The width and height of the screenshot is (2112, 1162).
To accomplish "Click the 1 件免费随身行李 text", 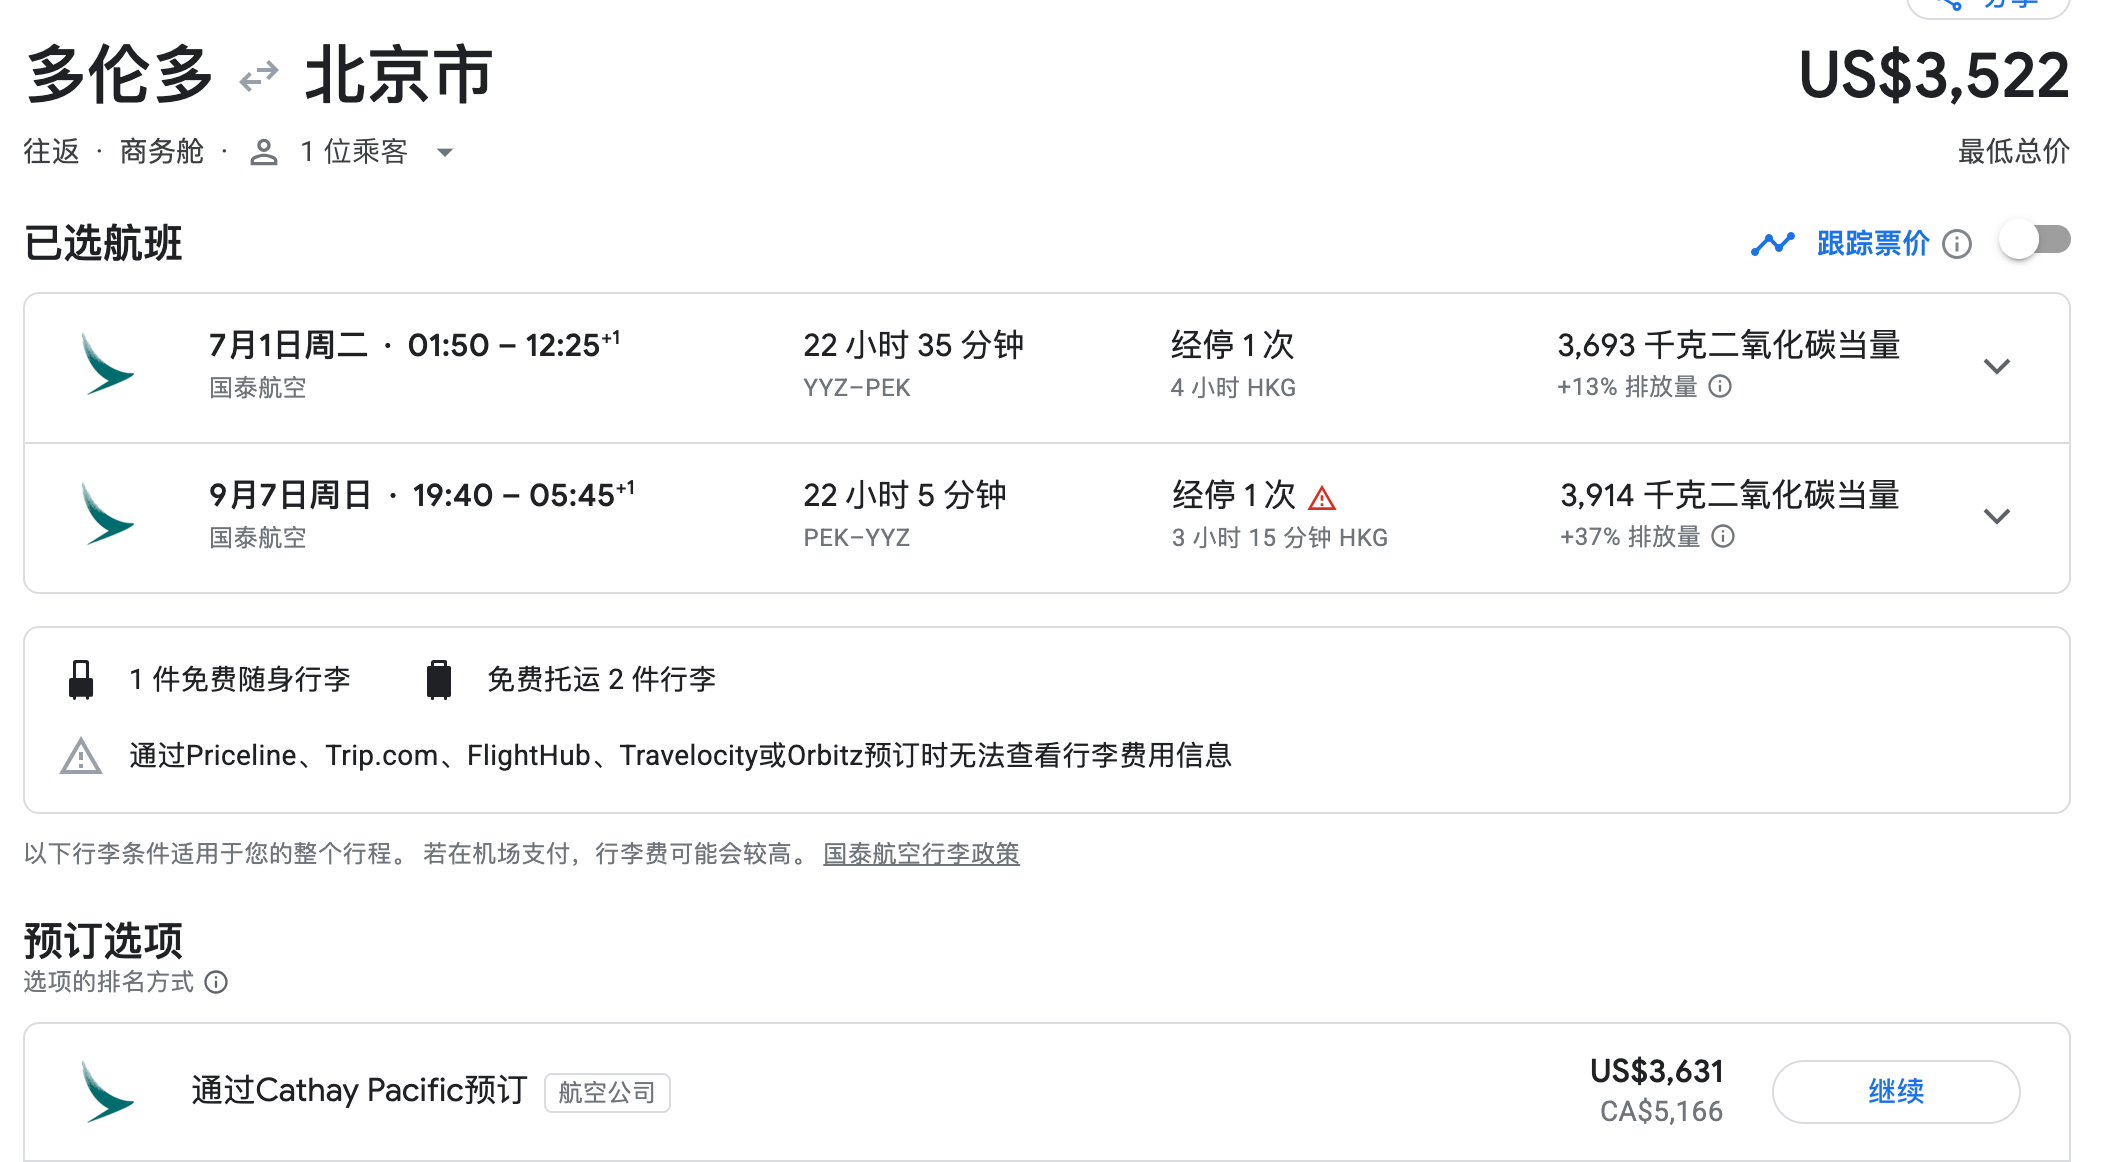I will pos(240,679).
